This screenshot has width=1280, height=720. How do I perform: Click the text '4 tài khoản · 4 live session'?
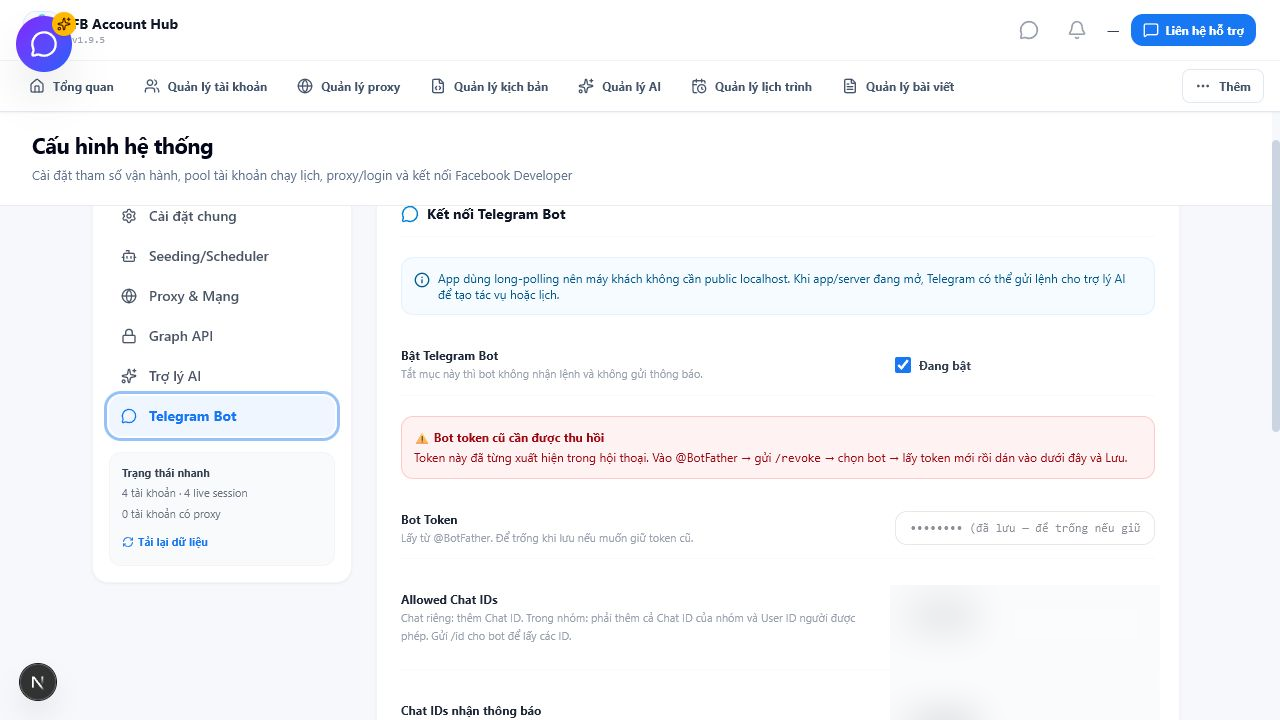pos(184,493)
